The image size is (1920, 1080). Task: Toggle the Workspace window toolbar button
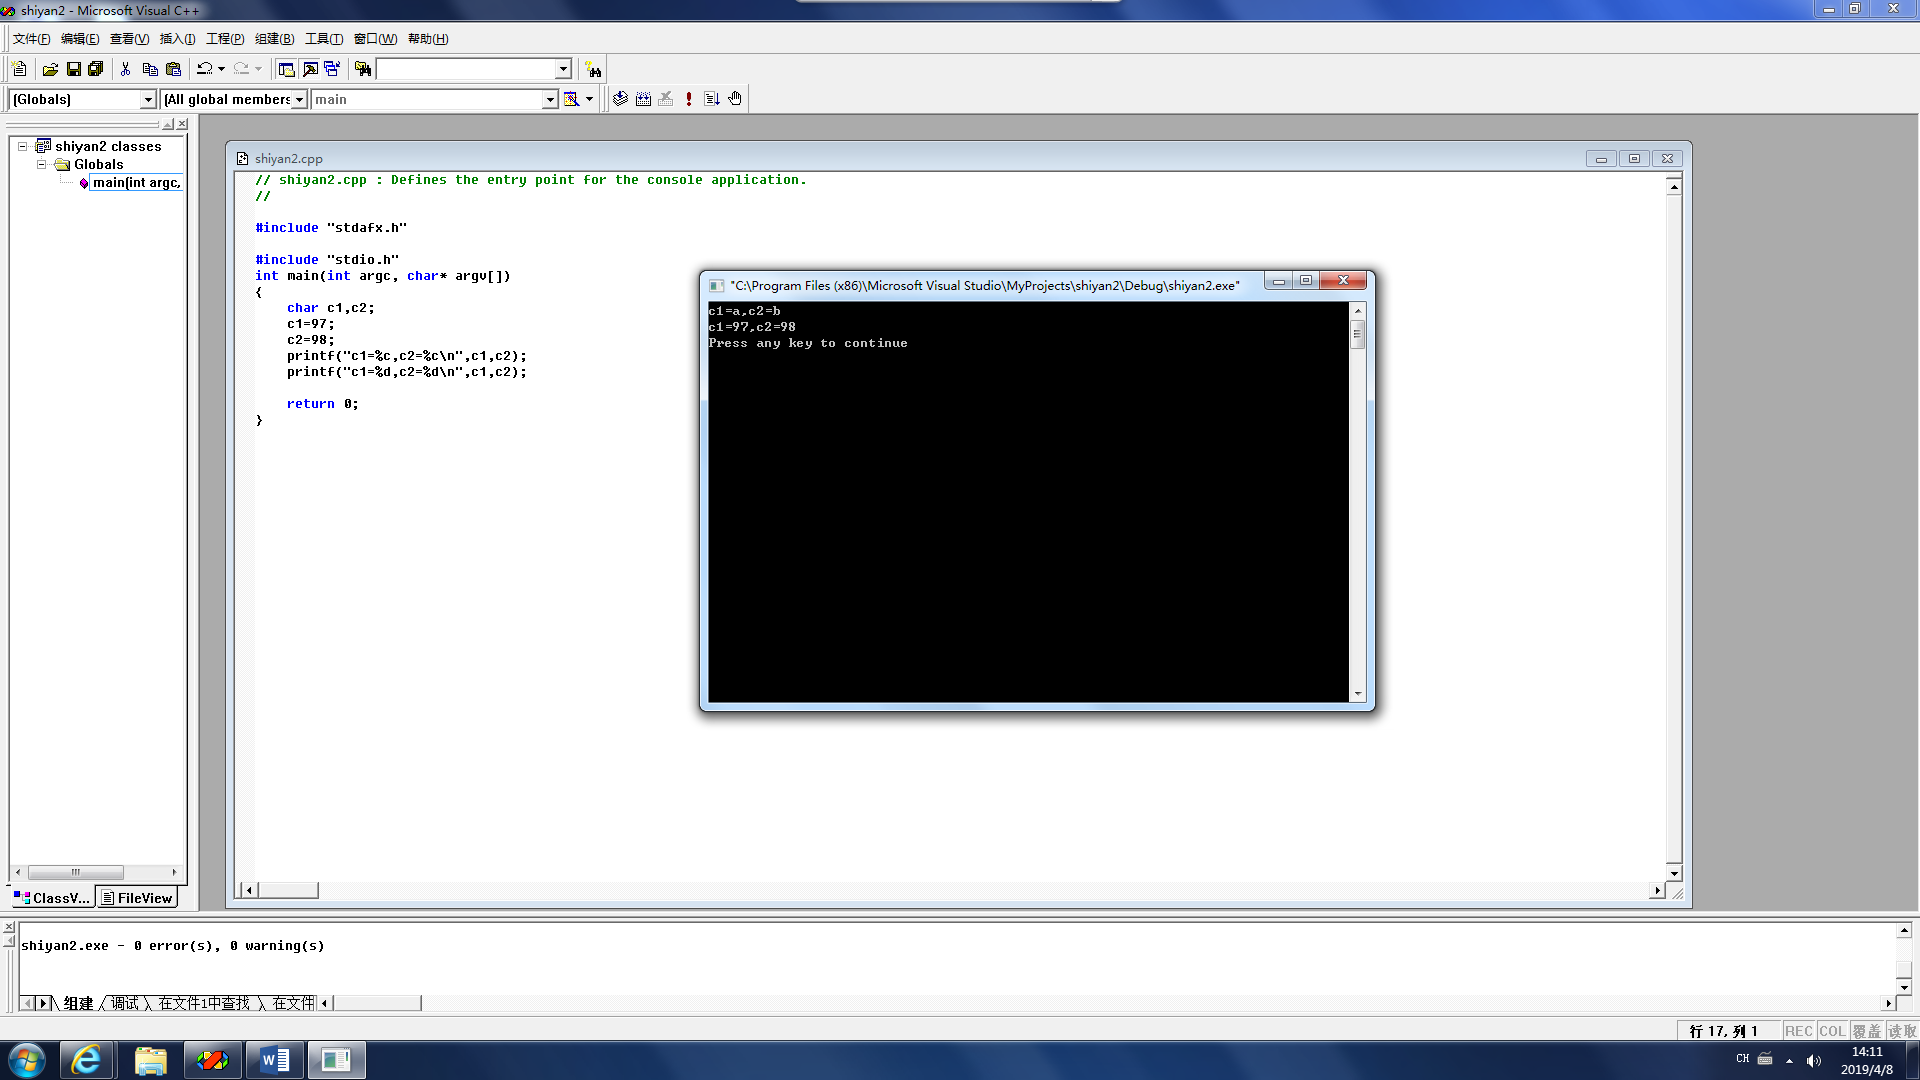tap(286, 69)
